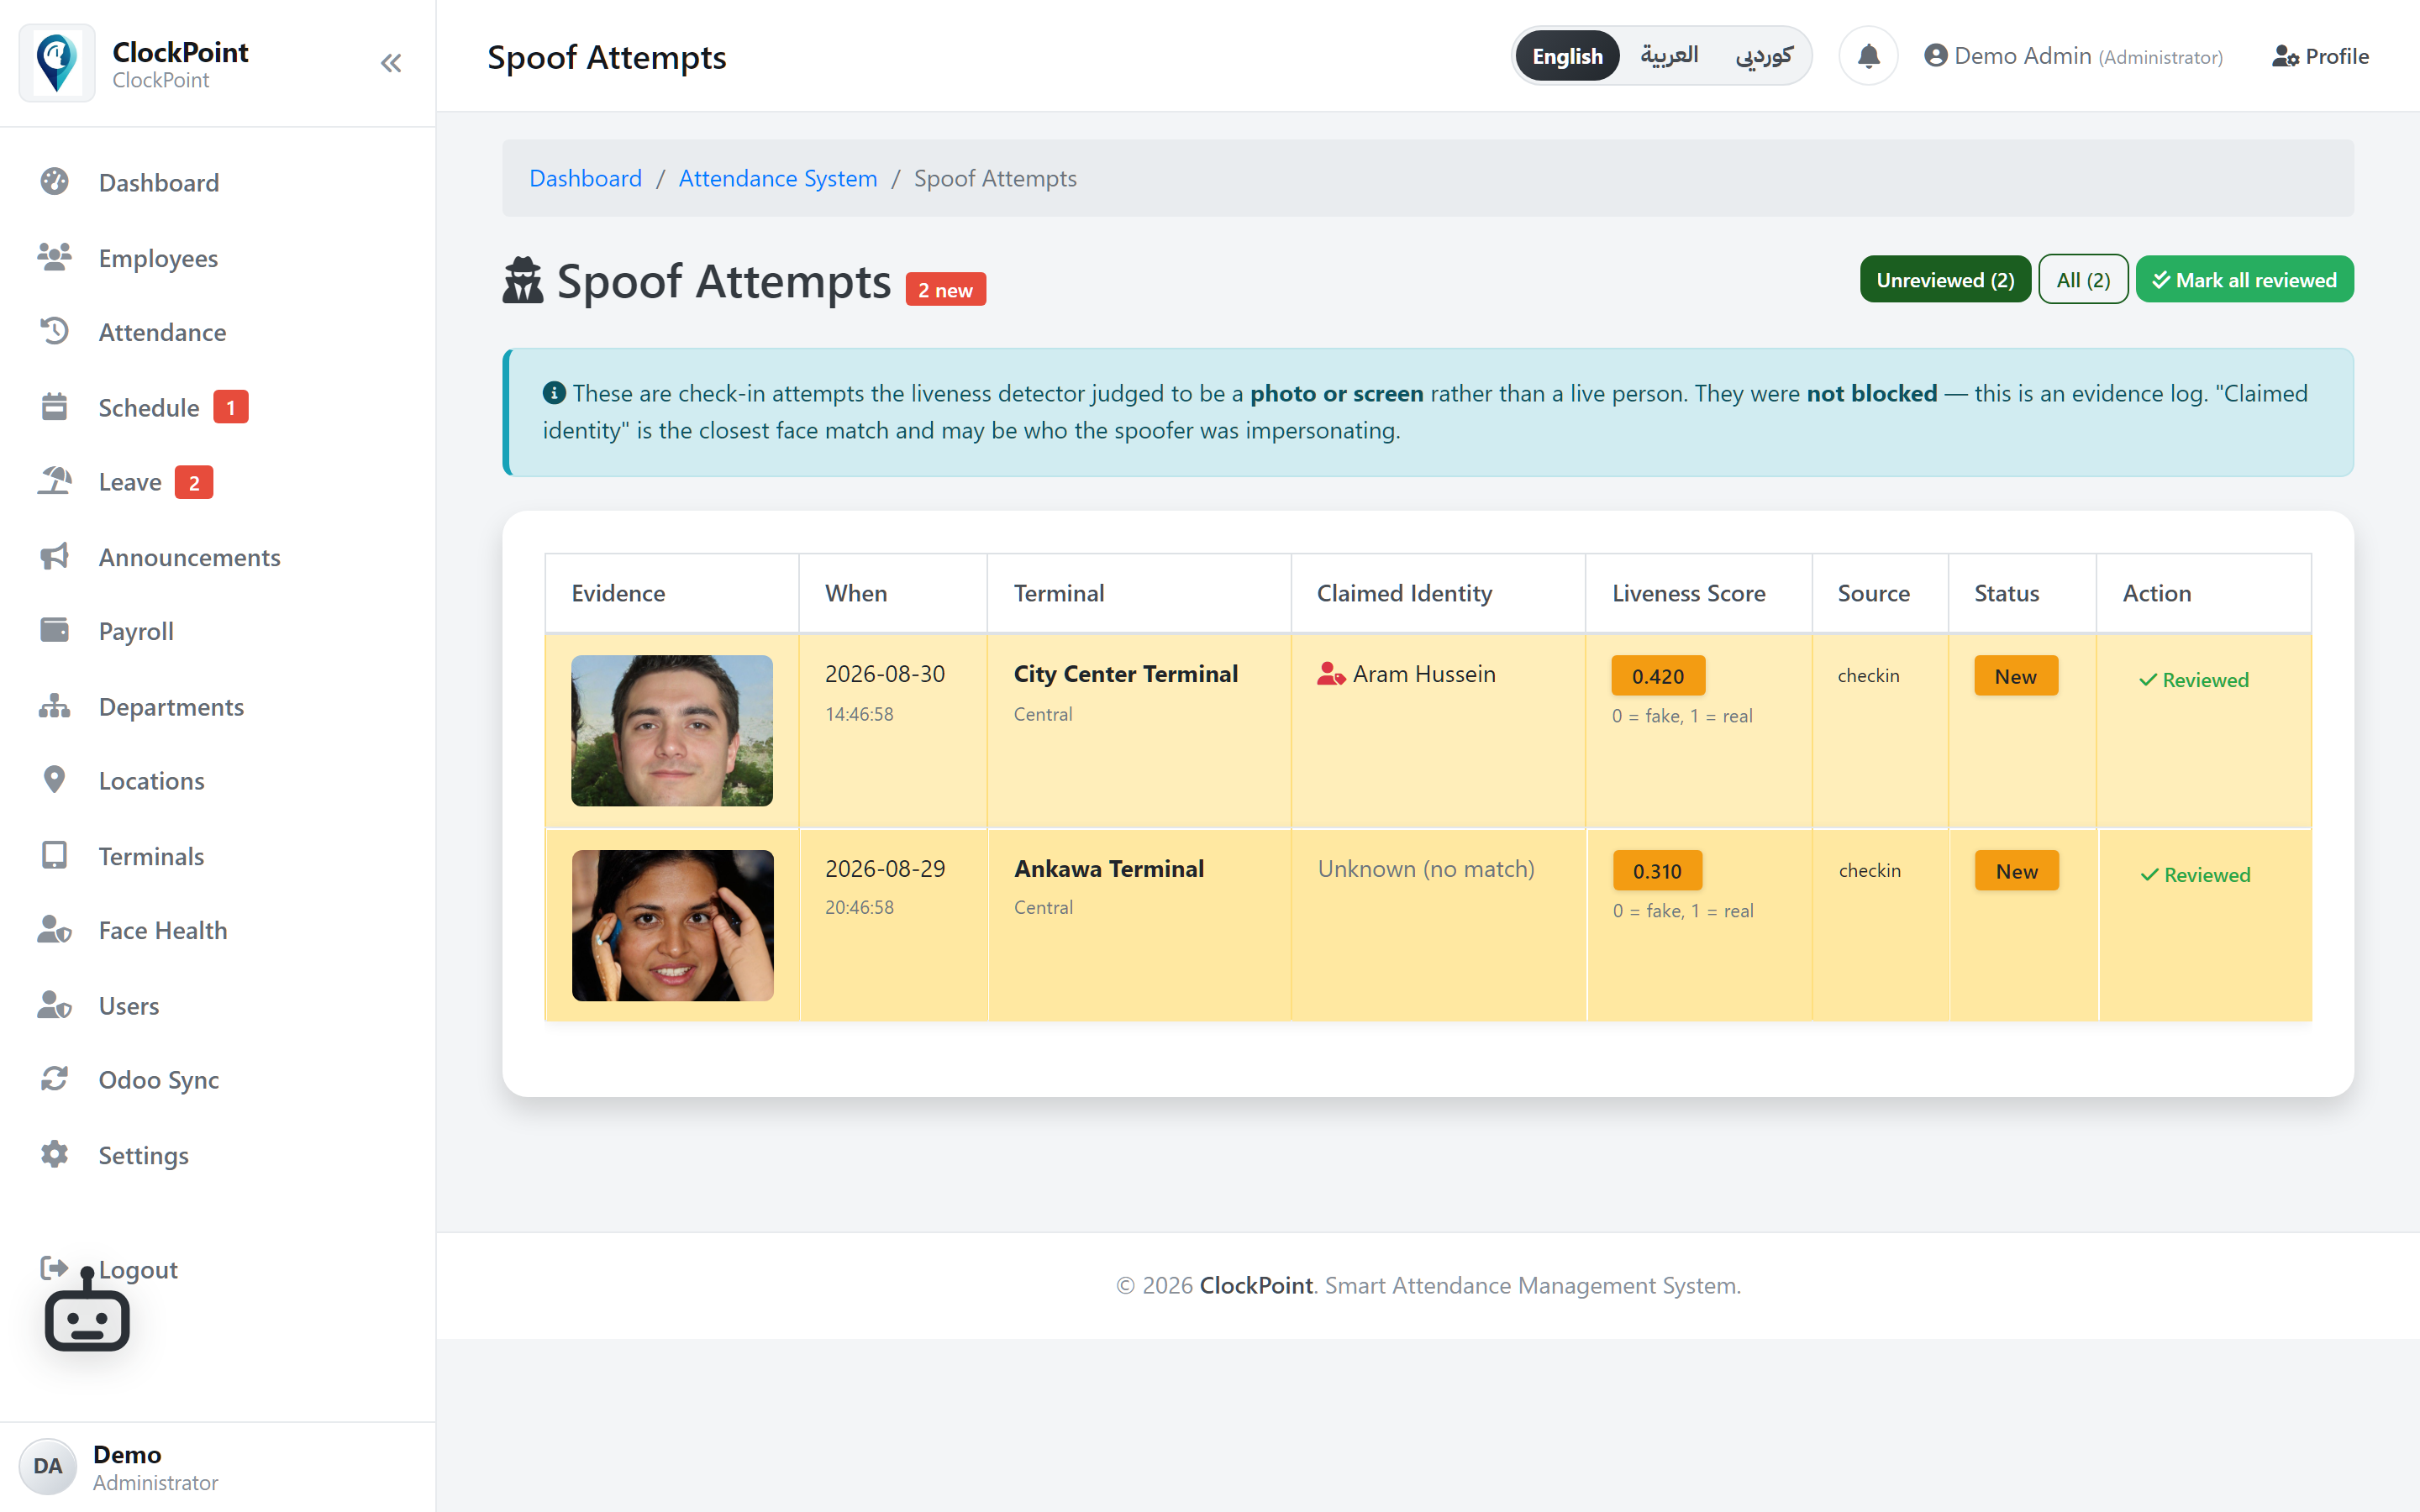Mark Ankawa Terminal attempt as Reviewed

point(2195,875)
